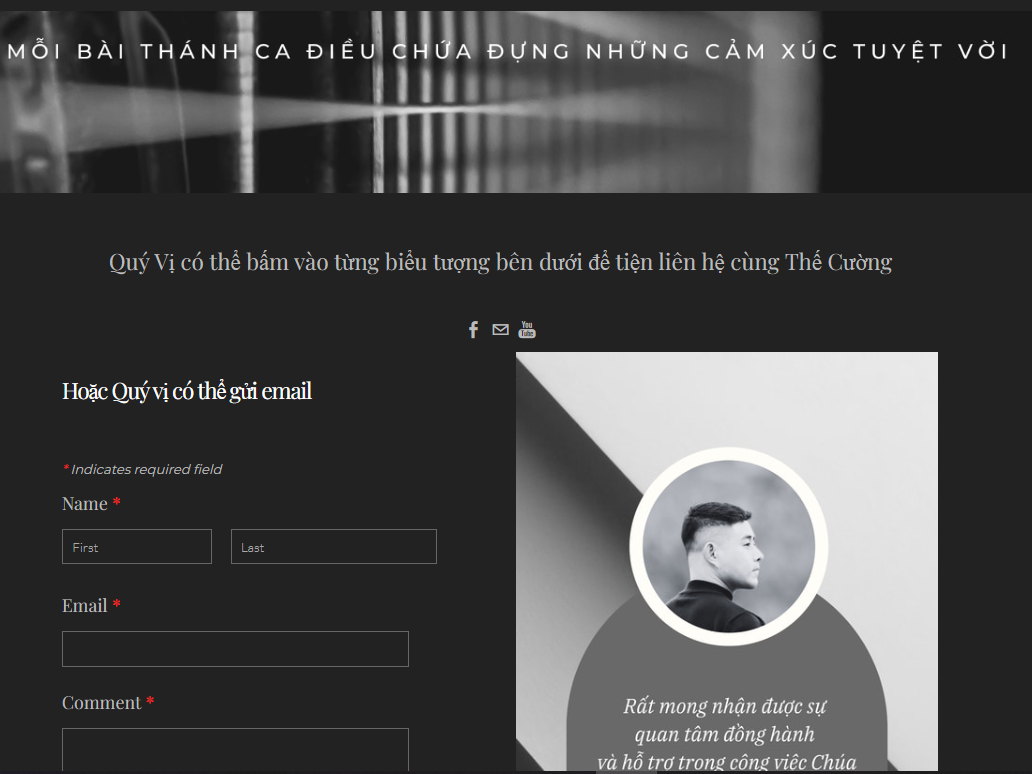Click the 'Indicates required field' note
The height and width of the screenshot is (774, 1032).
point(143,469)
